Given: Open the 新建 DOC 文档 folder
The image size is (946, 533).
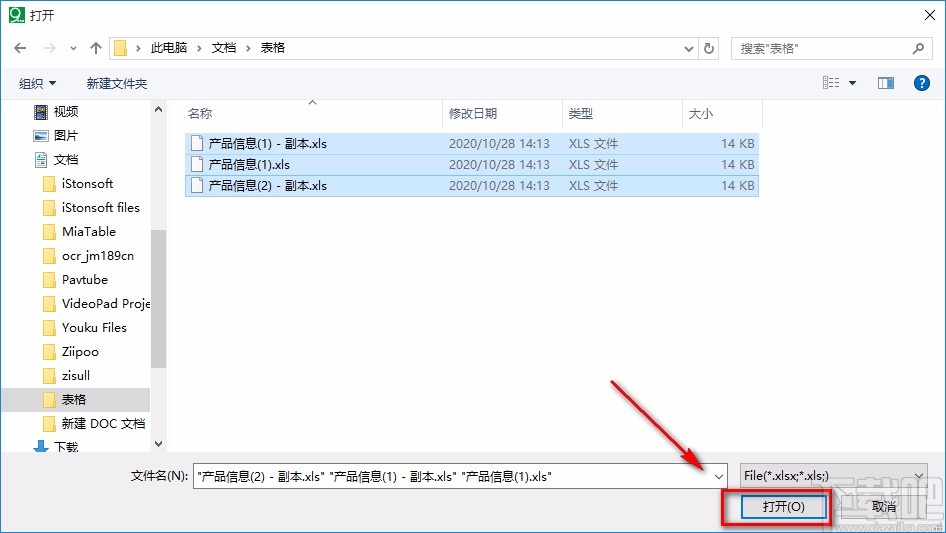Looking at the screenshot, I should pos(103,424).
